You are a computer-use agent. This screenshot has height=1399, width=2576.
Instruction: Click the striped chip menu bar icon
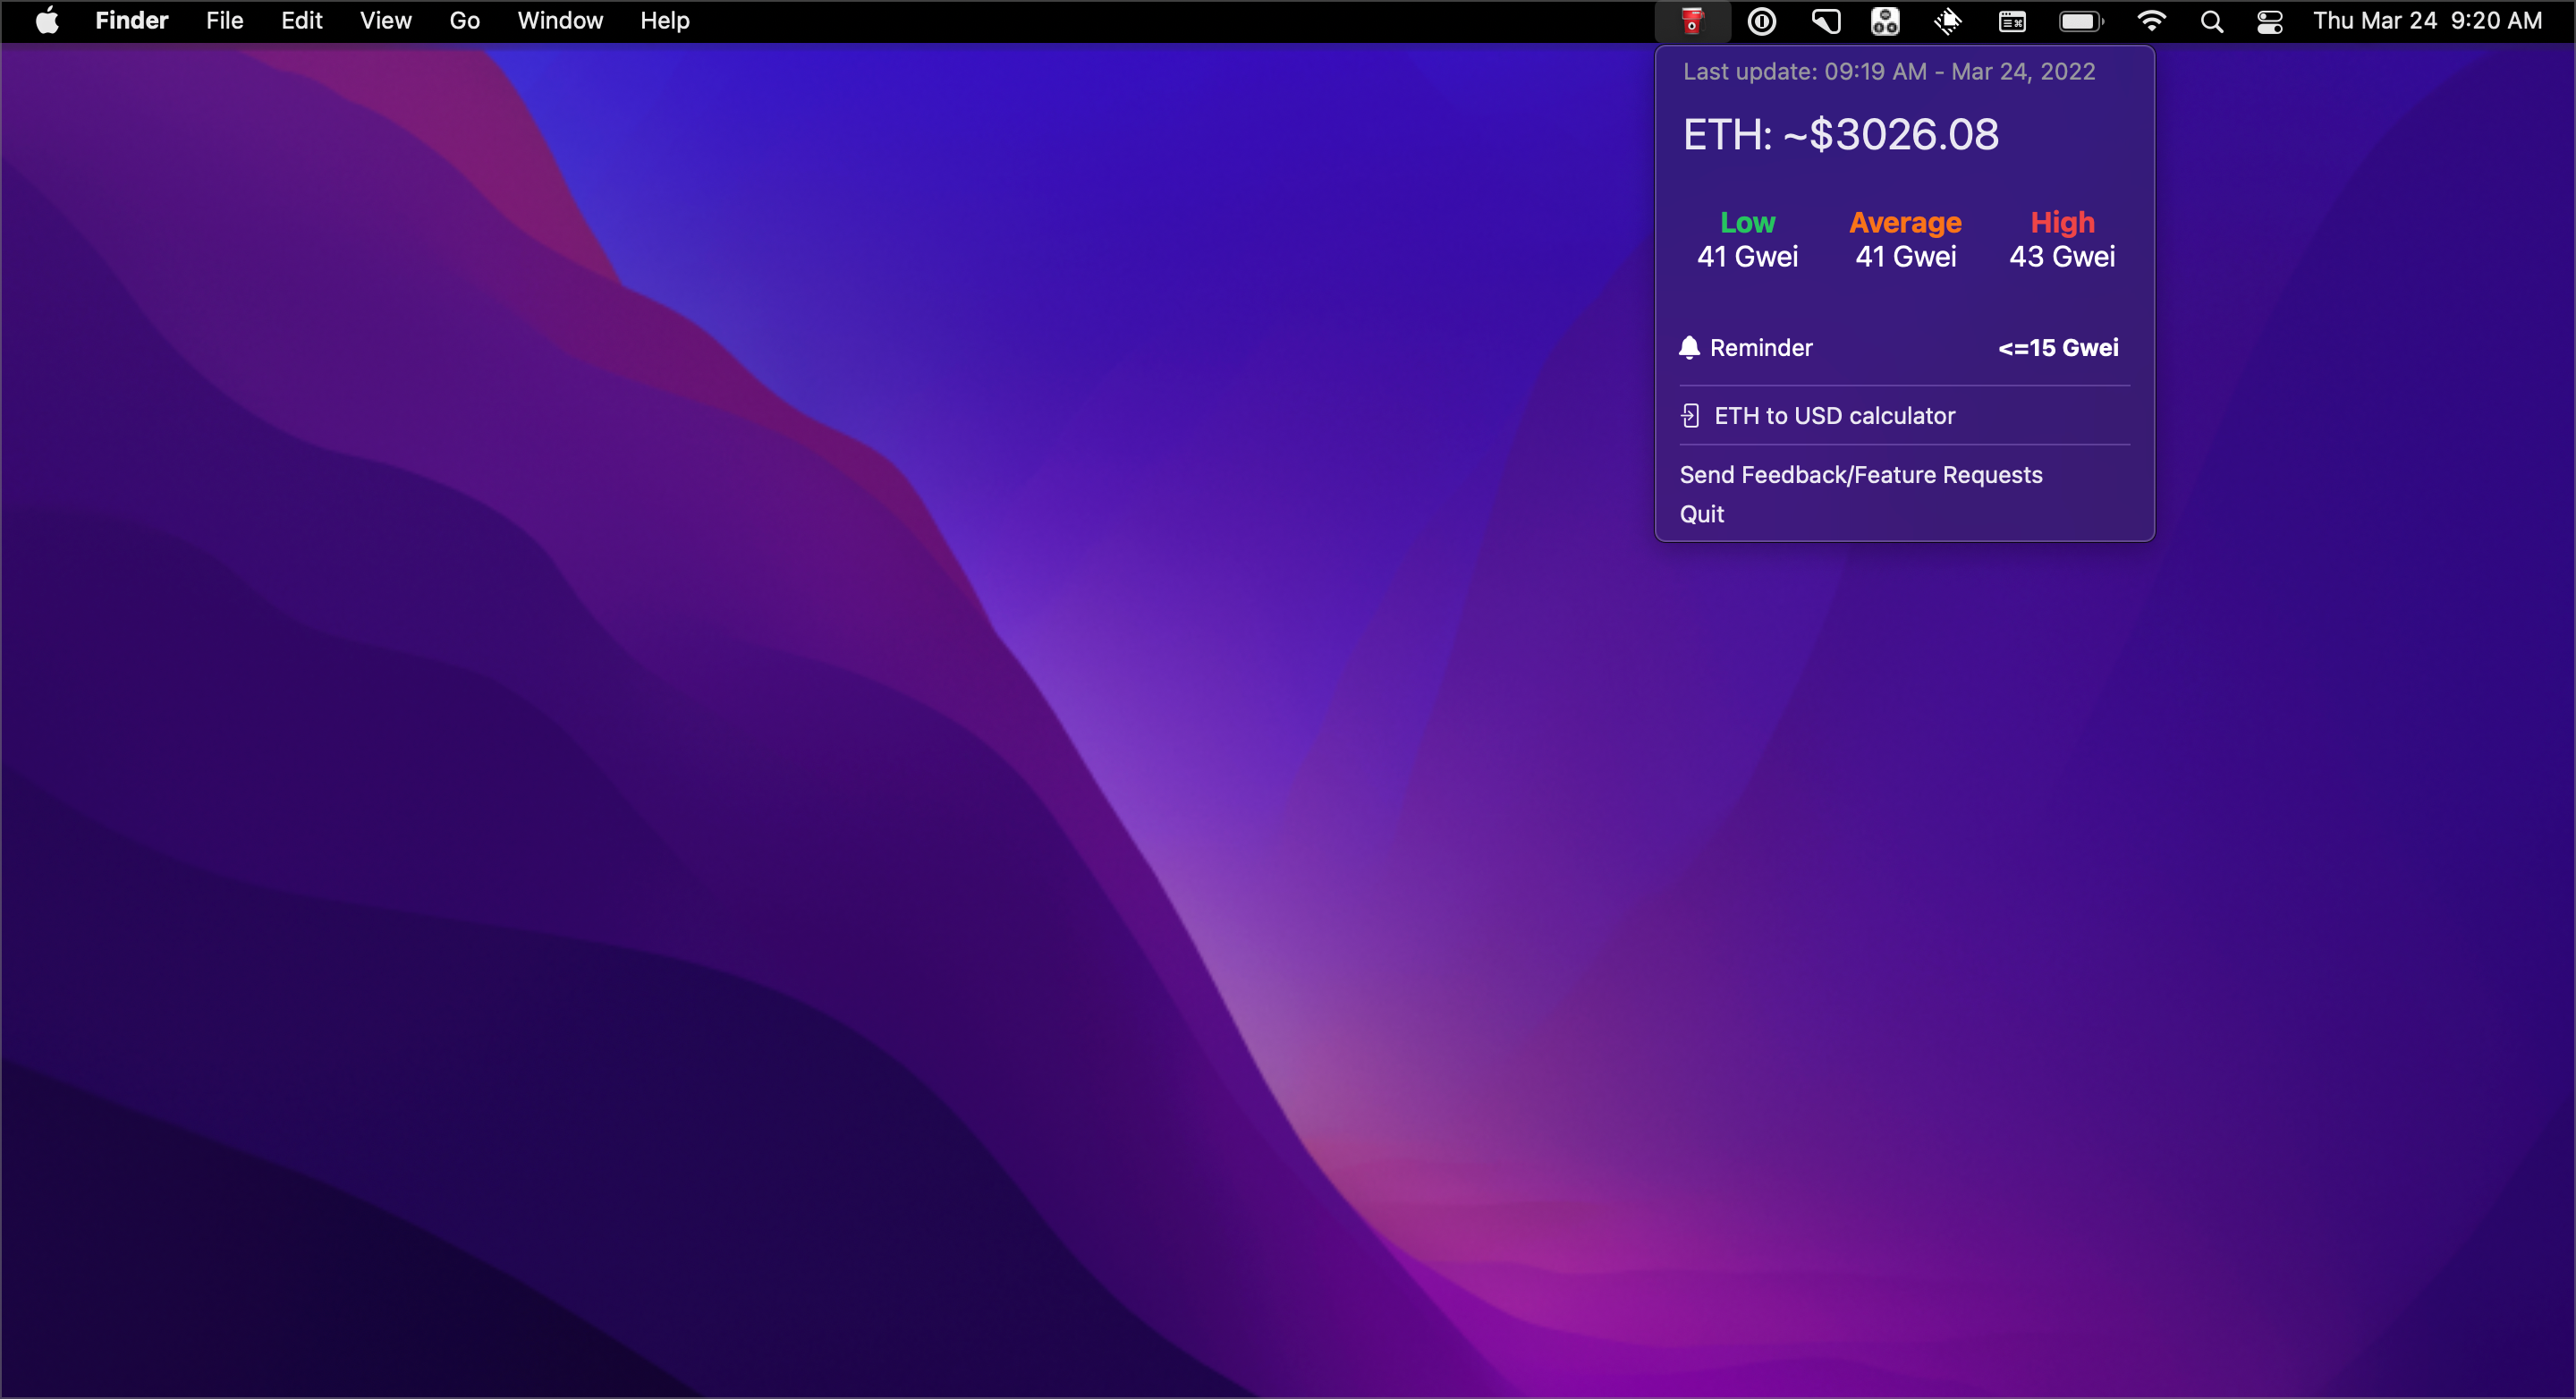tap(1948, 21)
